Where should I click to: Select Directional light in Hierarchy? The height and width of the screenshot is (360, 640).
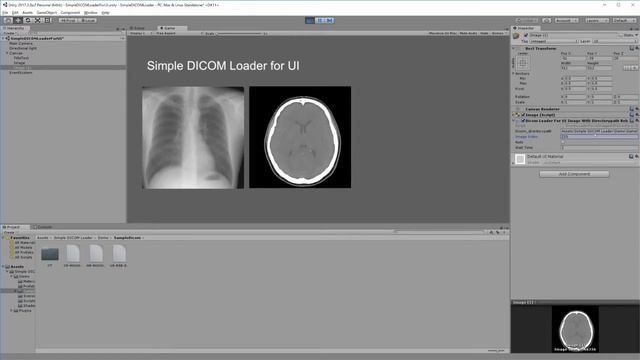pyautogui.click(x=23, y=48)
